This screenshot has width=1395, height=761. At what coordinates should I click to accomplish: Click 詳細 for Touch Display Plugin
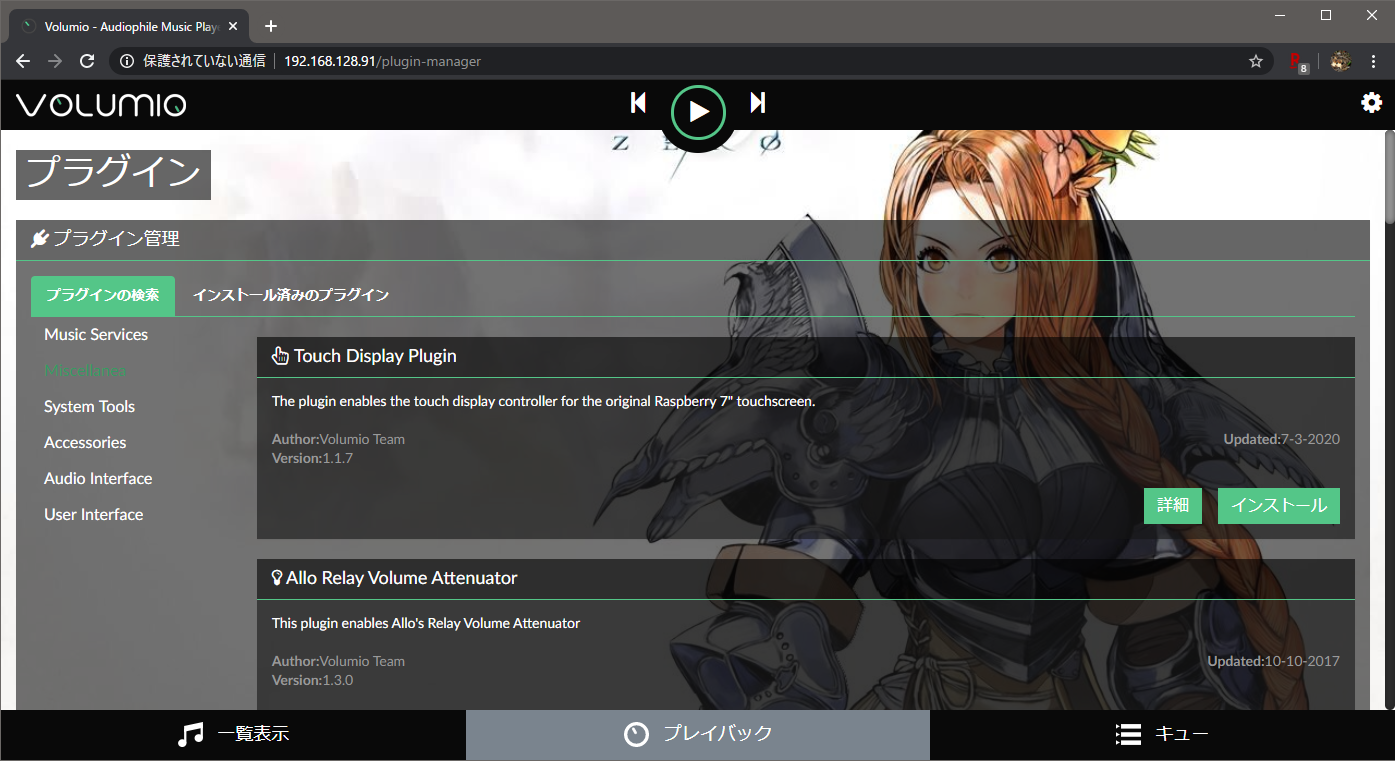(1173, 505)
